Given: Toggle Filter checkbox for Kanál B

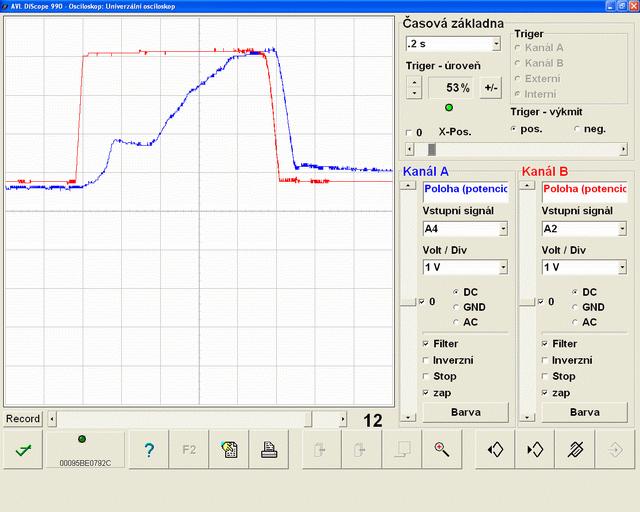Looking at the screenshot, I should tap(545, 344).
